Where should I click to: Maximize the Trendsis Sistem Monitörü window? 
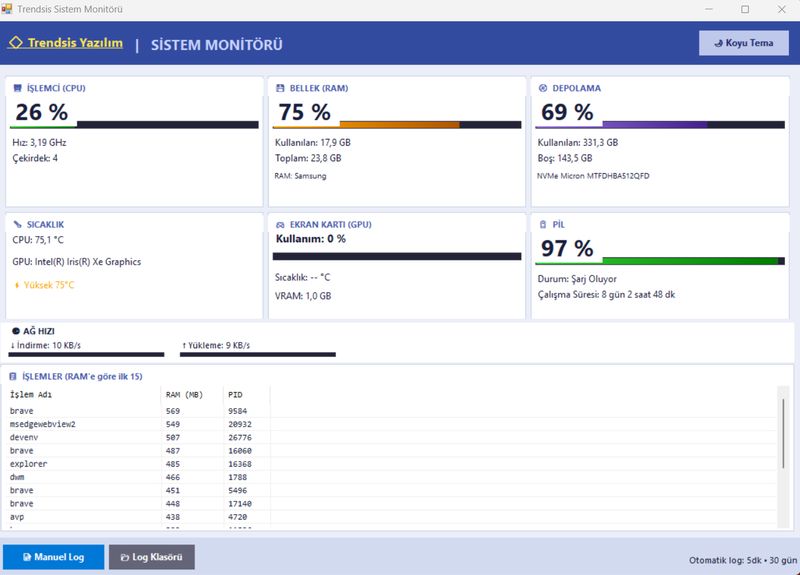pos(745,9)
